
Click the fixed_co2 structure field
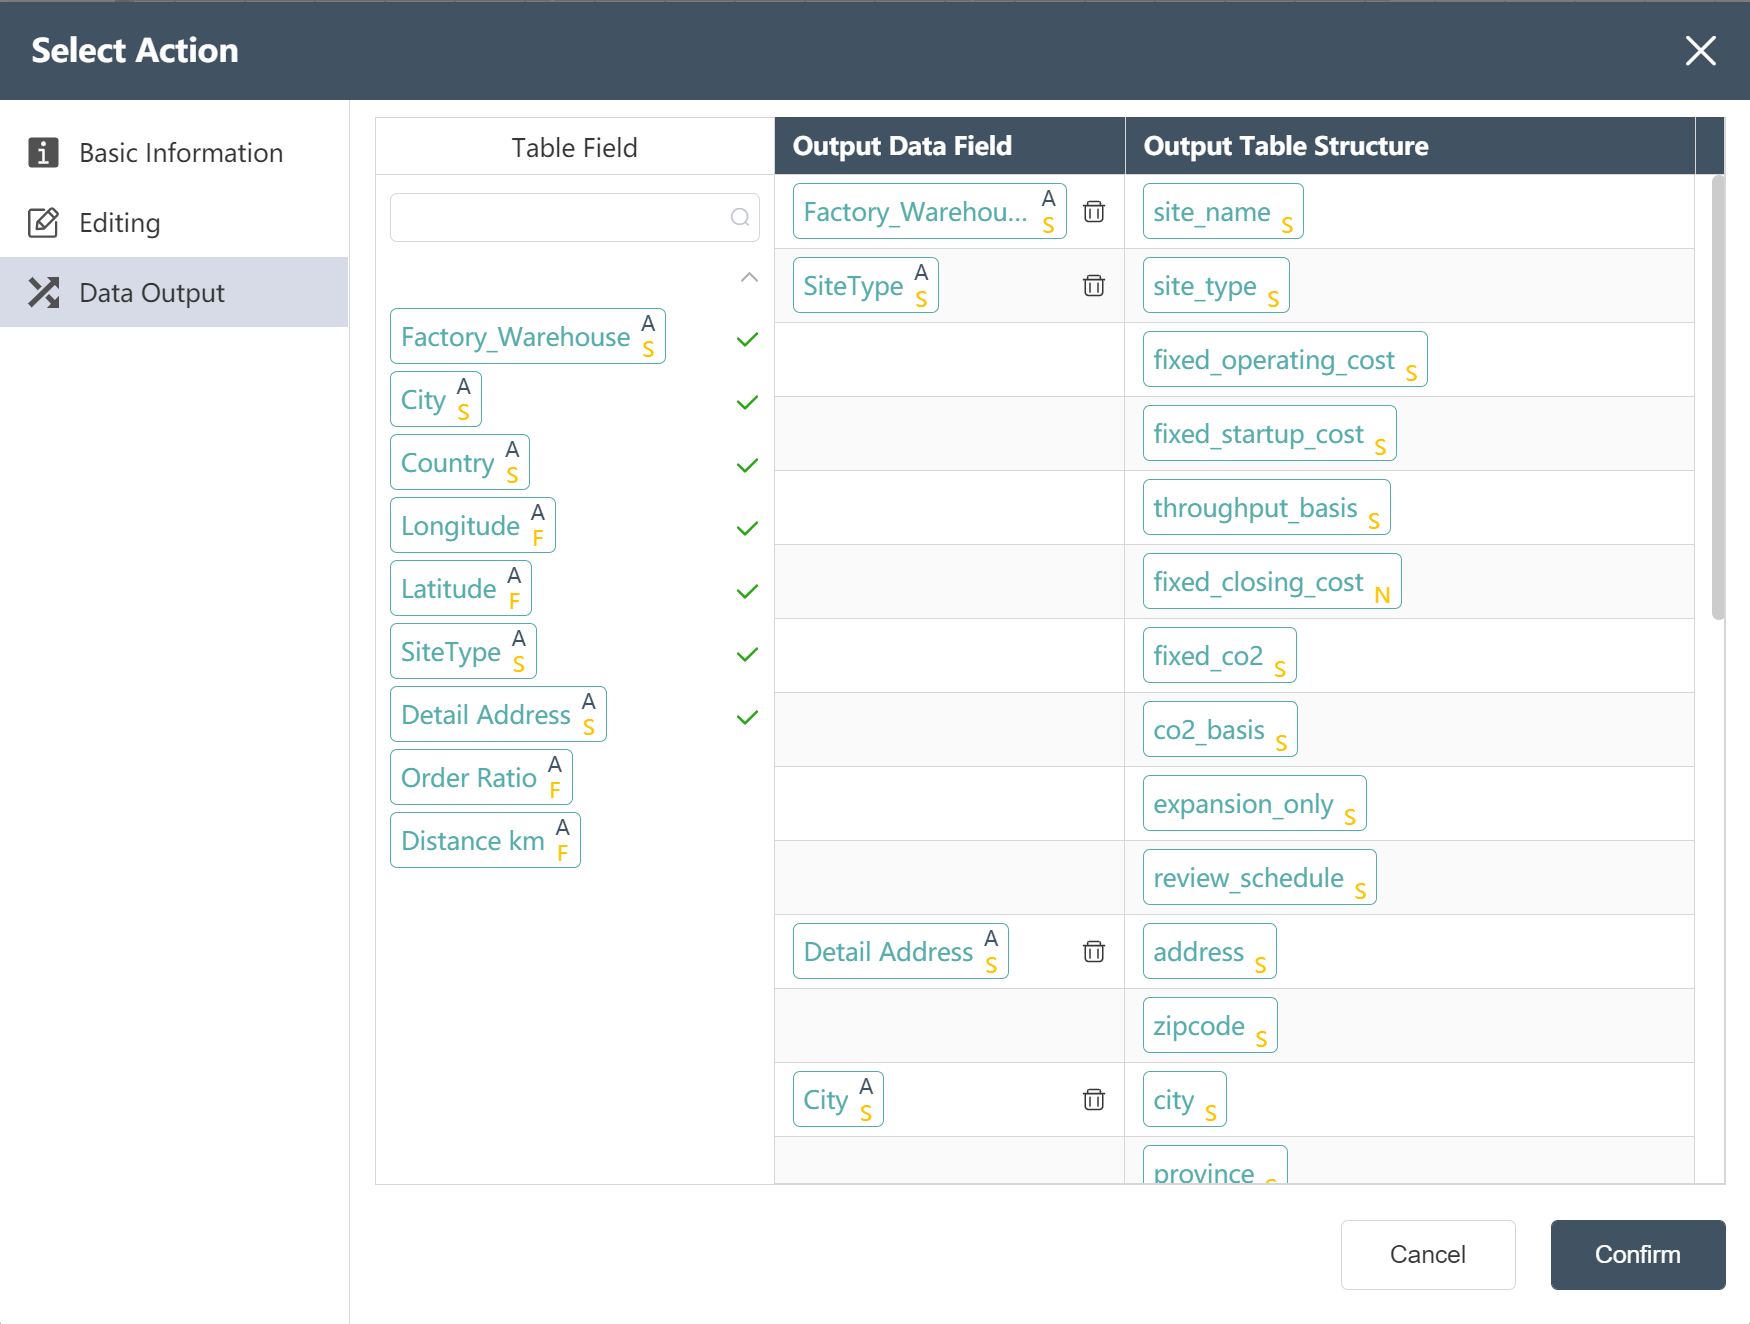click(1220, 655)
